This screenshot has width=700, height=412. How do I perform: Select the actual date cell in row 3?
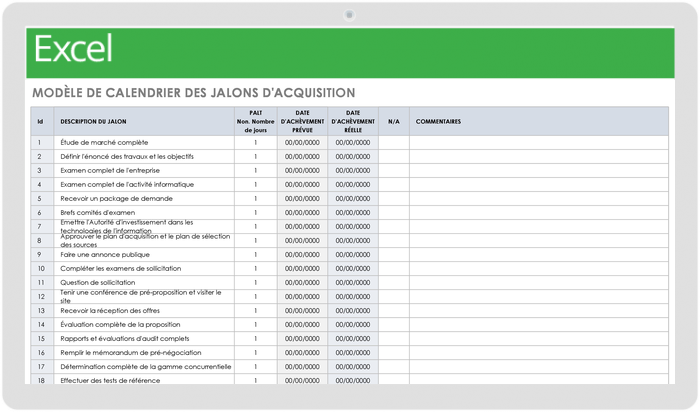[353, 171]
